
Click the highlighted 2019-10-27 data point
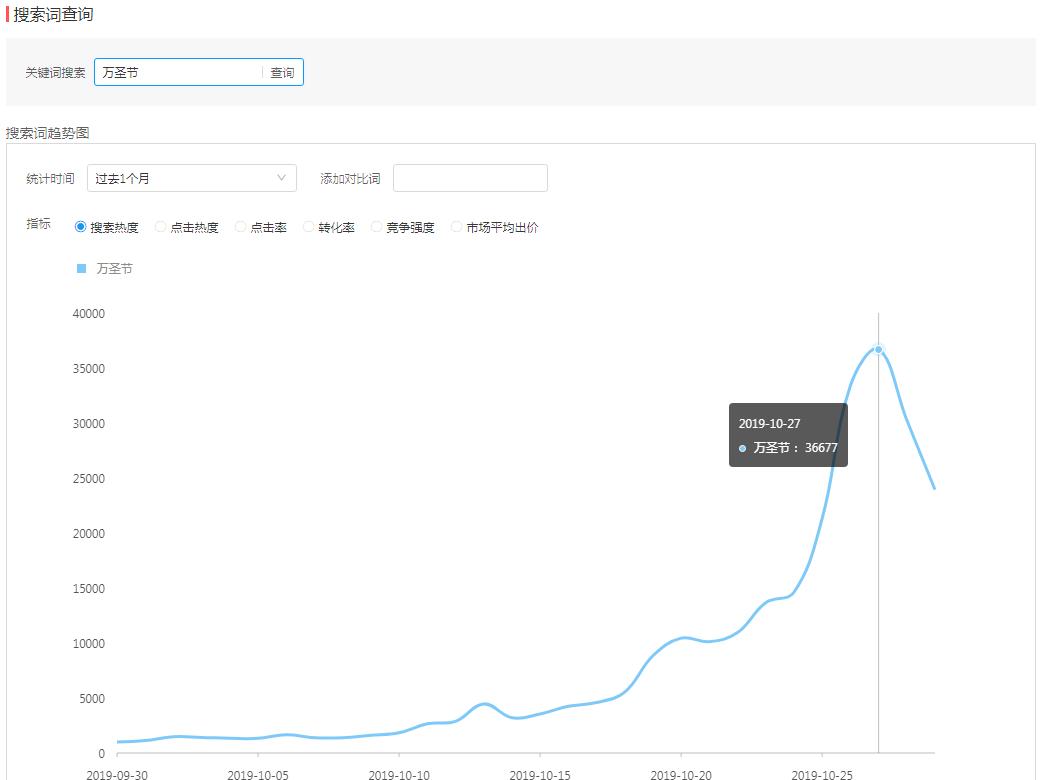(x=878, y=350)
